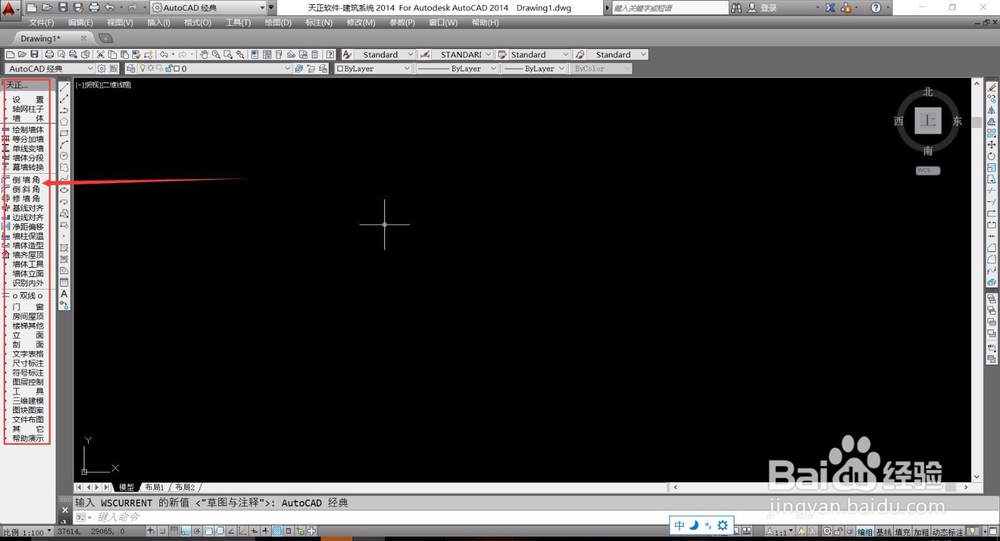Select the Line tool in draw toolbar
Viewport: 1000px width, 541px height.
coord(64,87)
